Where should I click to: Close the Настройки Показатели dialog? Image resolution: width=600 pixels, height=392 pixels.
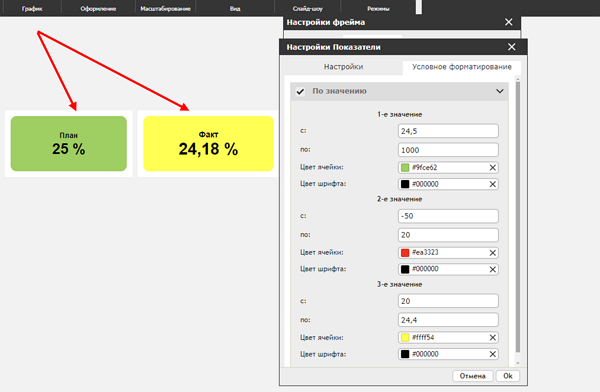point(512,47)
